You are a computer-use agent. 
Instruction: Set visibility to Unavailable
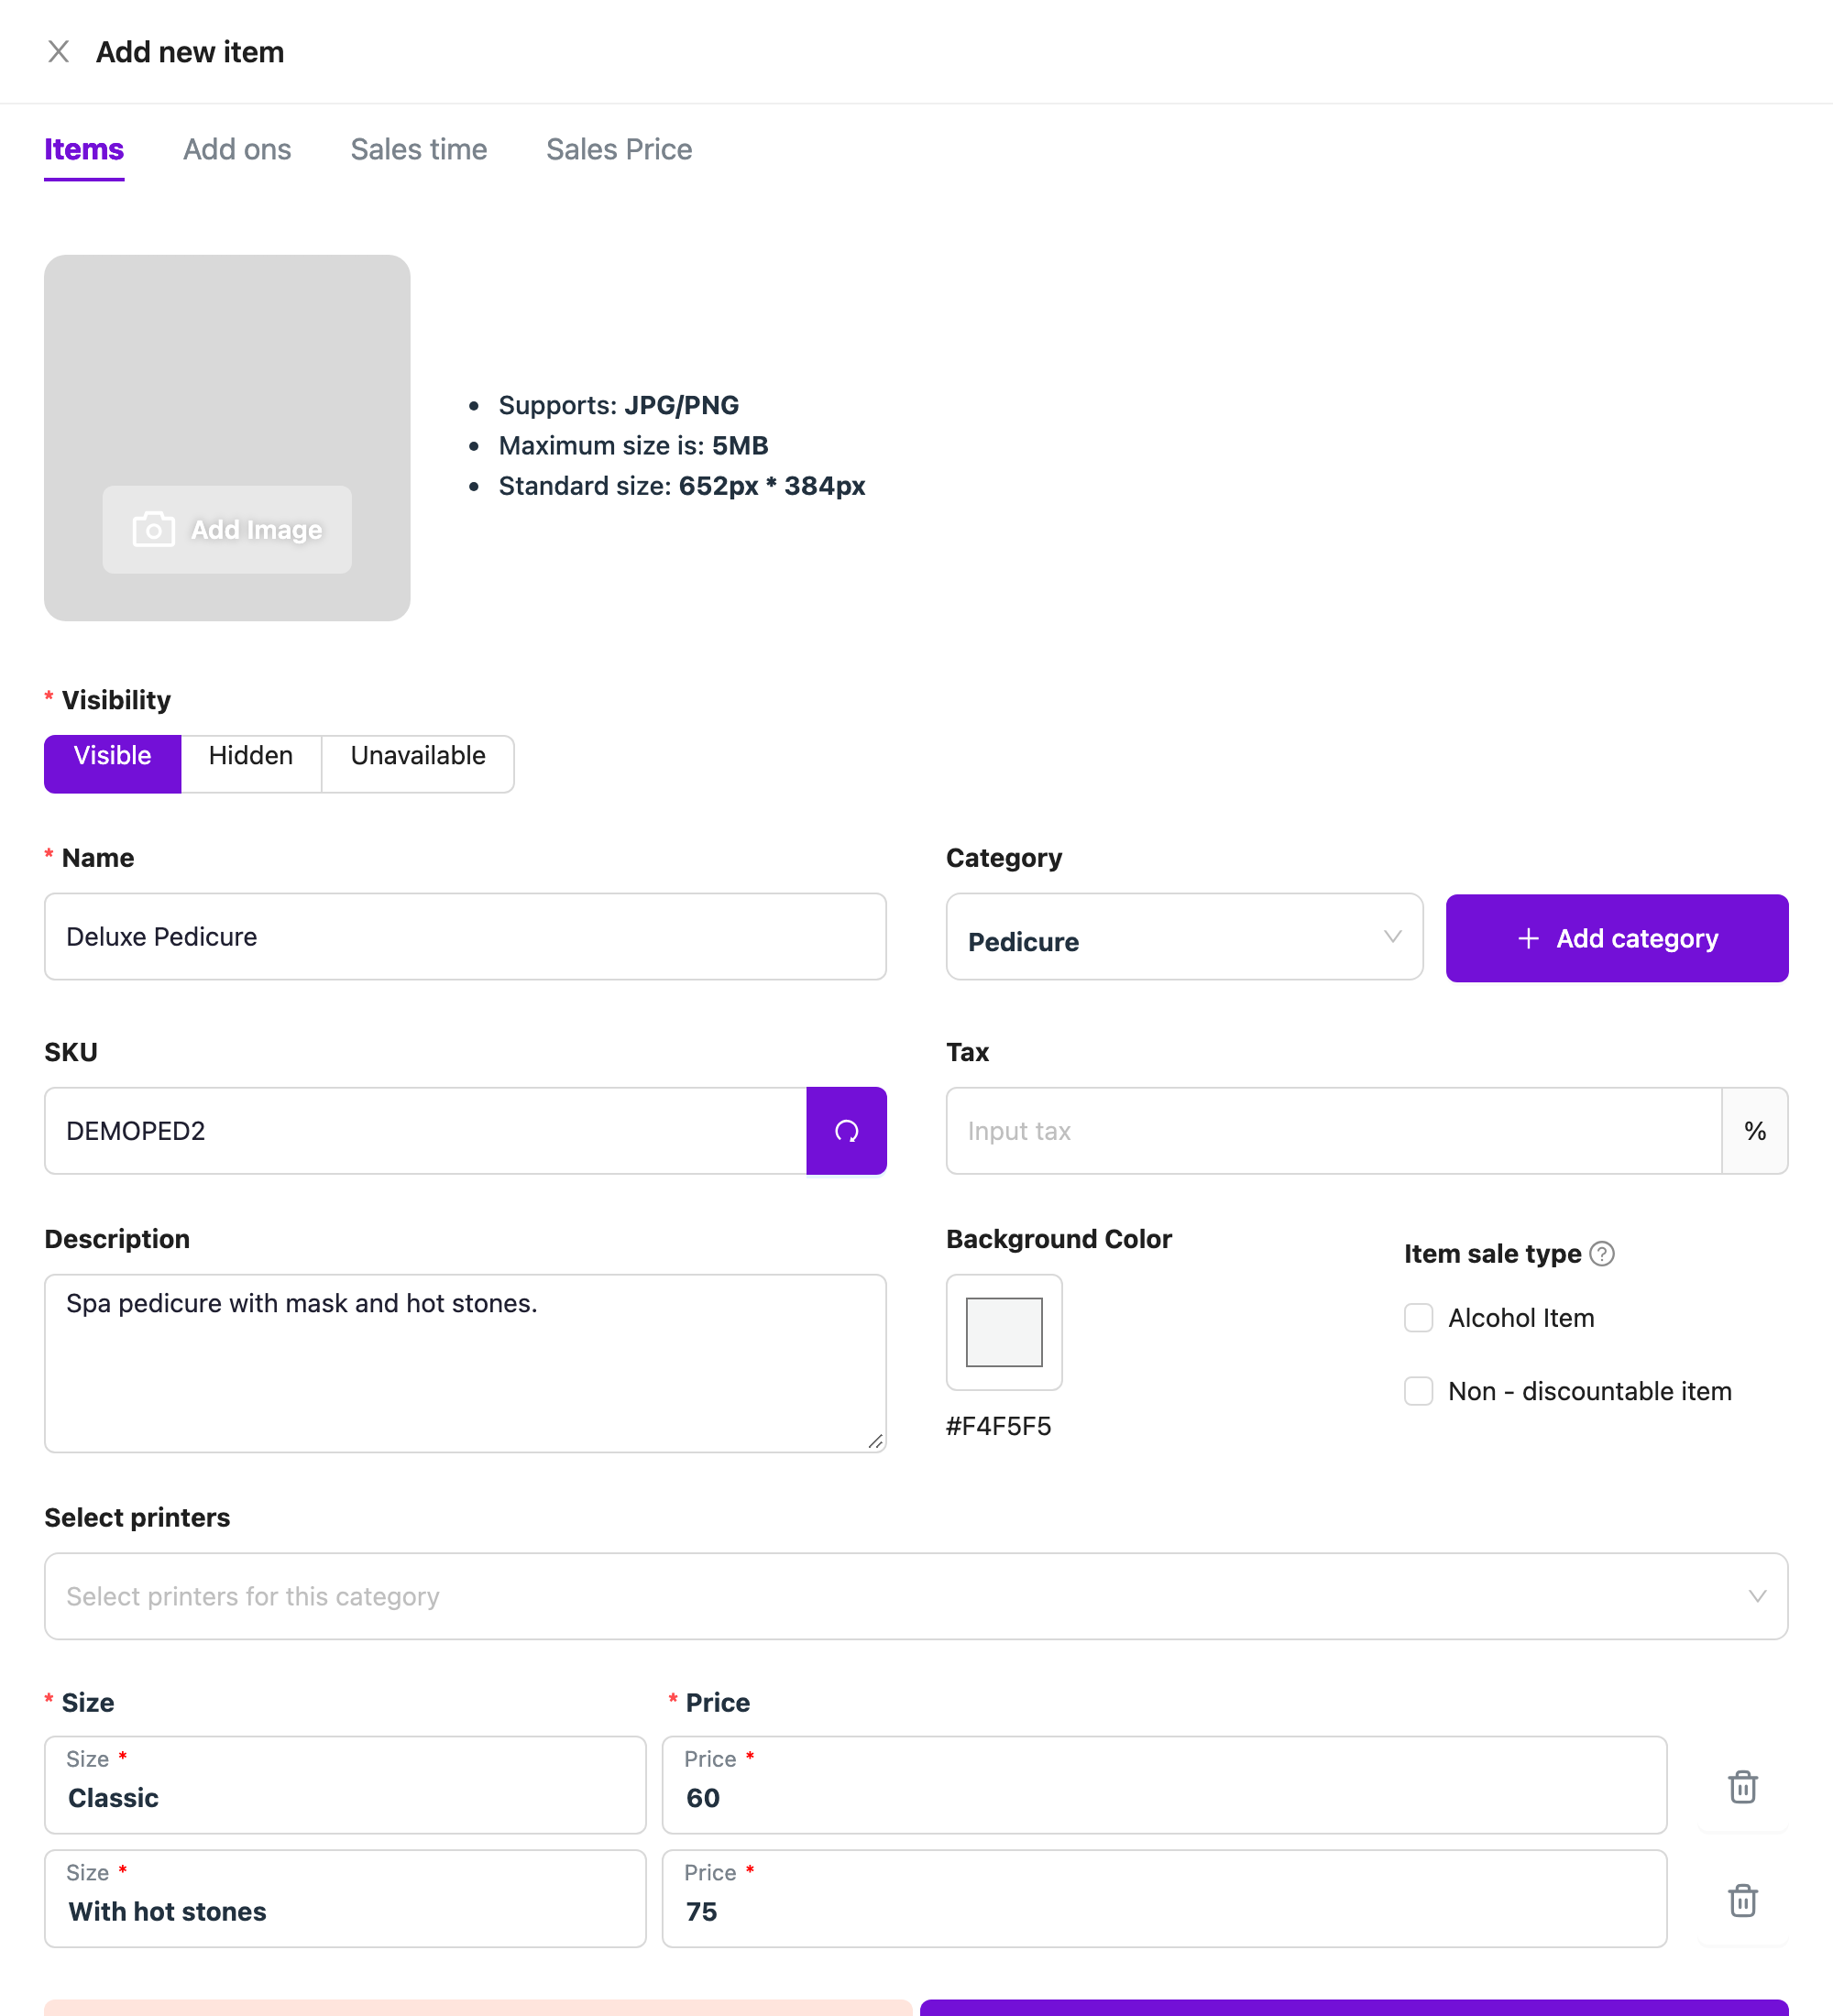pyautogui.click(x=418, y=764)
